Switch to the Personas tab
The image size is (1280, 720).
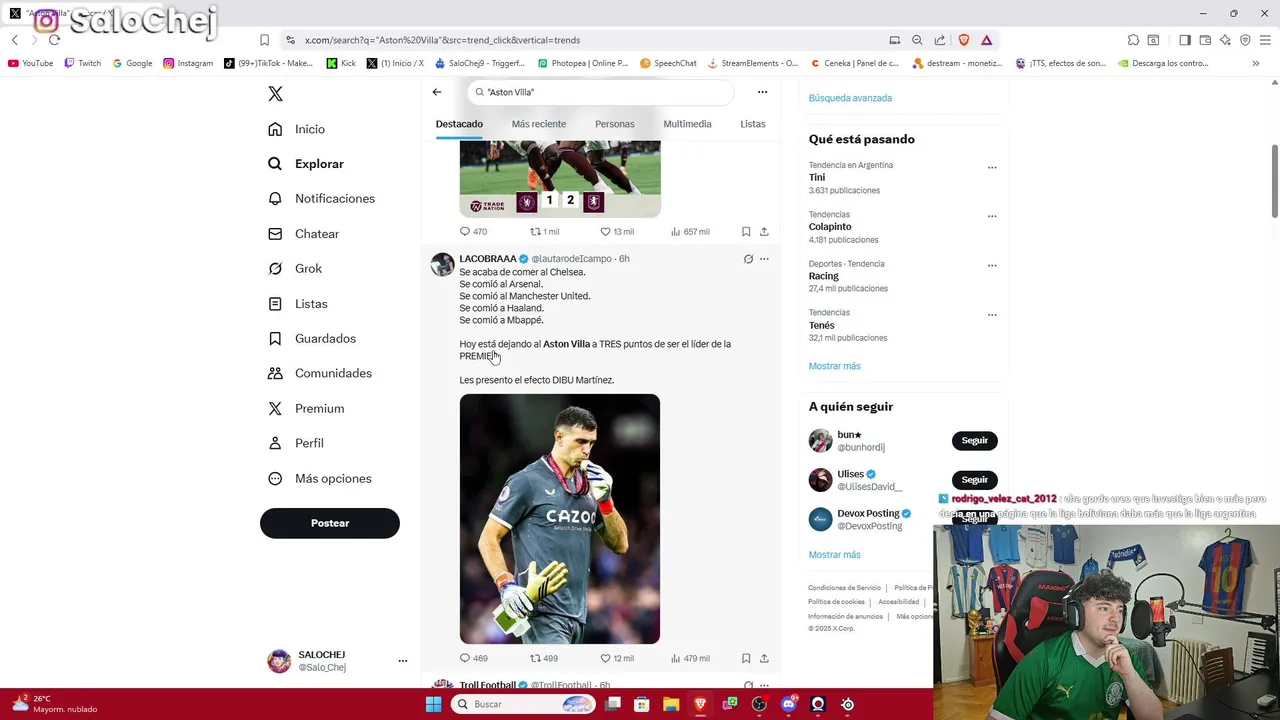click(x=615, y=124)
